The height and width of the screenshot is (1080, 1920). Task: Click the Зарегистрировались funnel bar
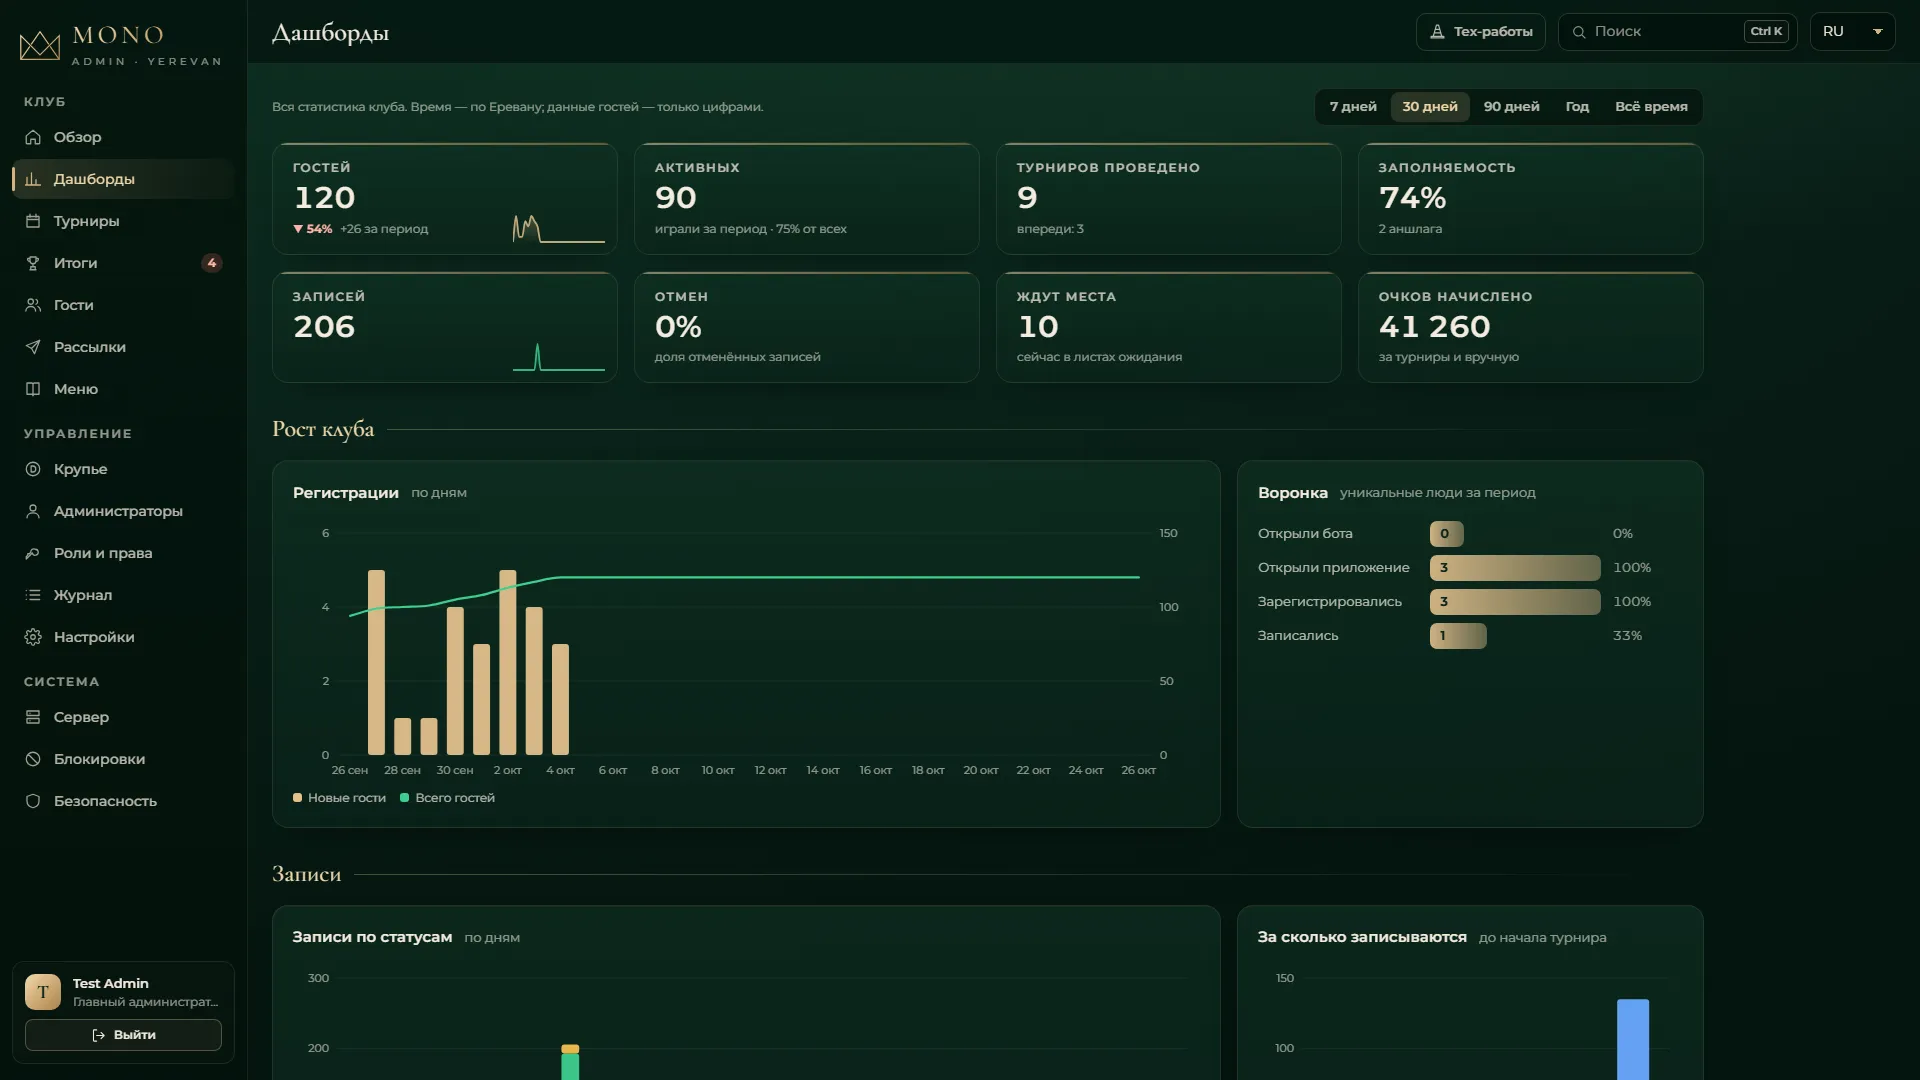coord(1515,602)
